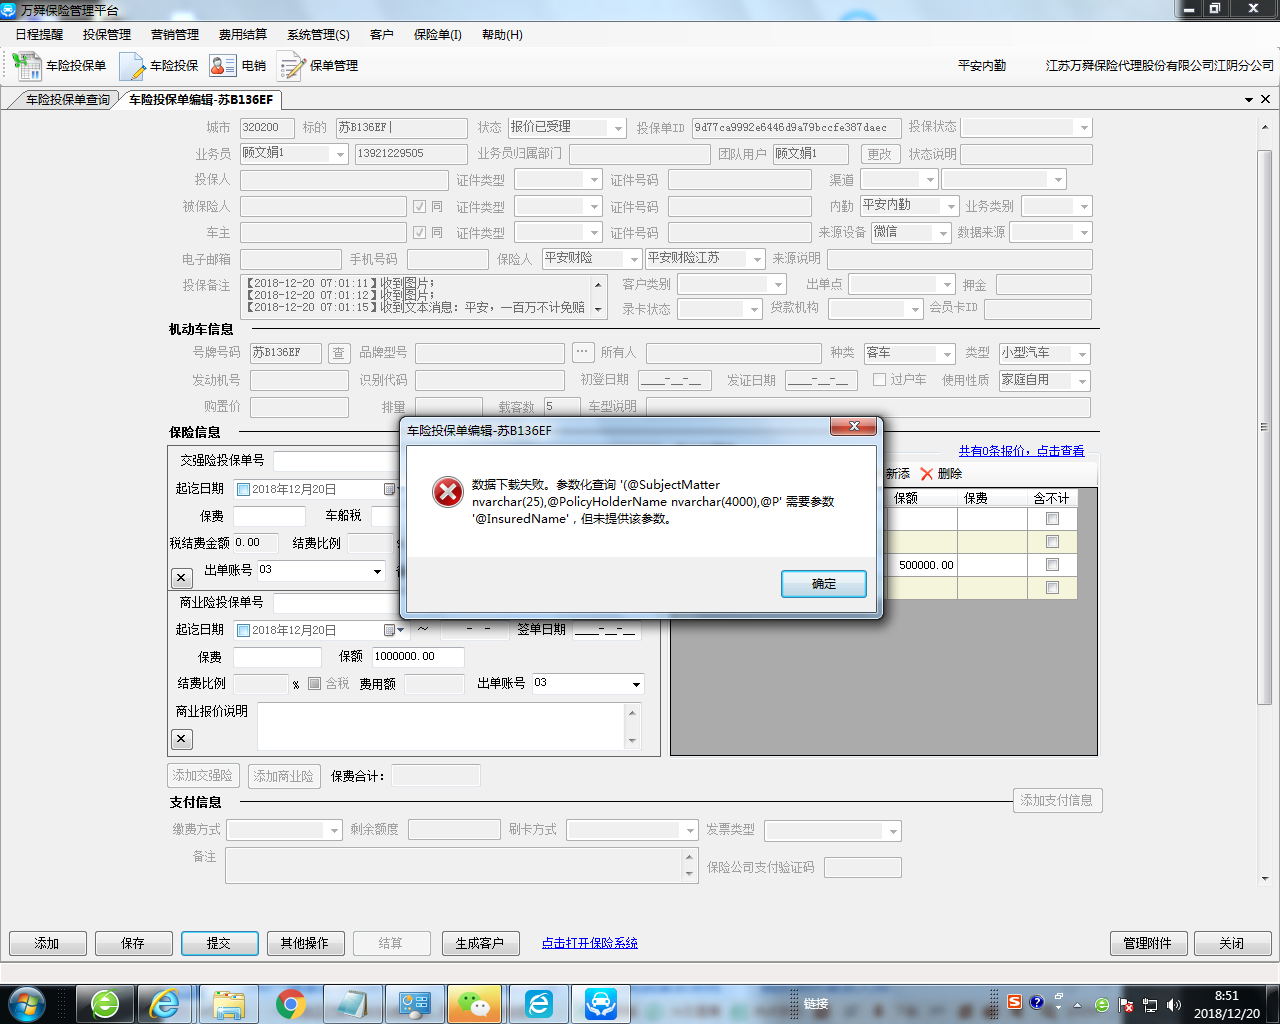The height and width of the screenshot is (1024, 1280).
Task: Close the current tab with the tab-strip X
Action: pyautogui.click(x=1265, y=99)
